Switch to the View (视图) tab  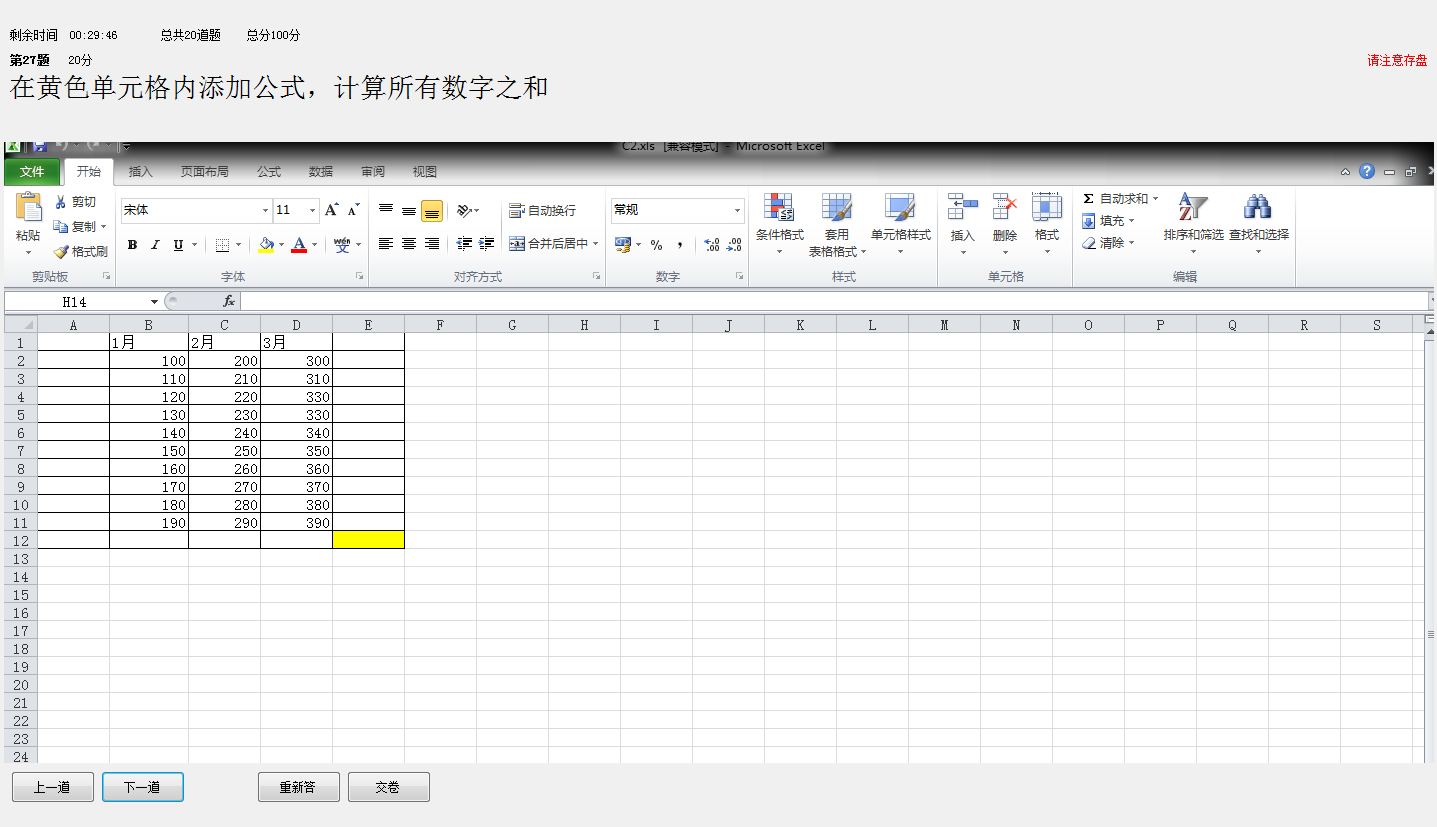tap(425, 172)
